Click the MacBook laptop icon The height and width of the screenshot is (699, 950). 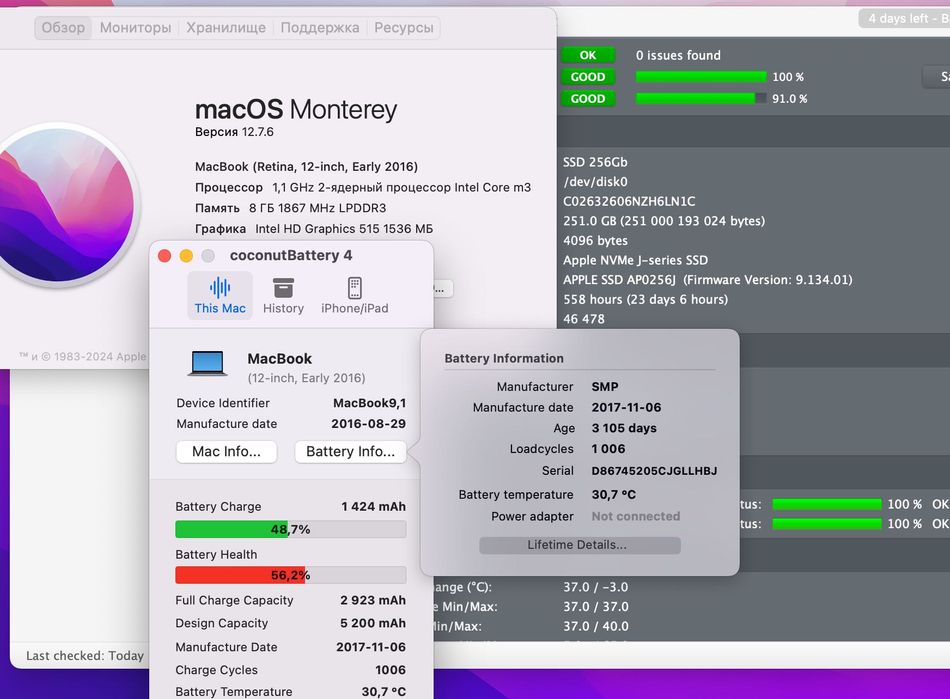coord(208,363)
